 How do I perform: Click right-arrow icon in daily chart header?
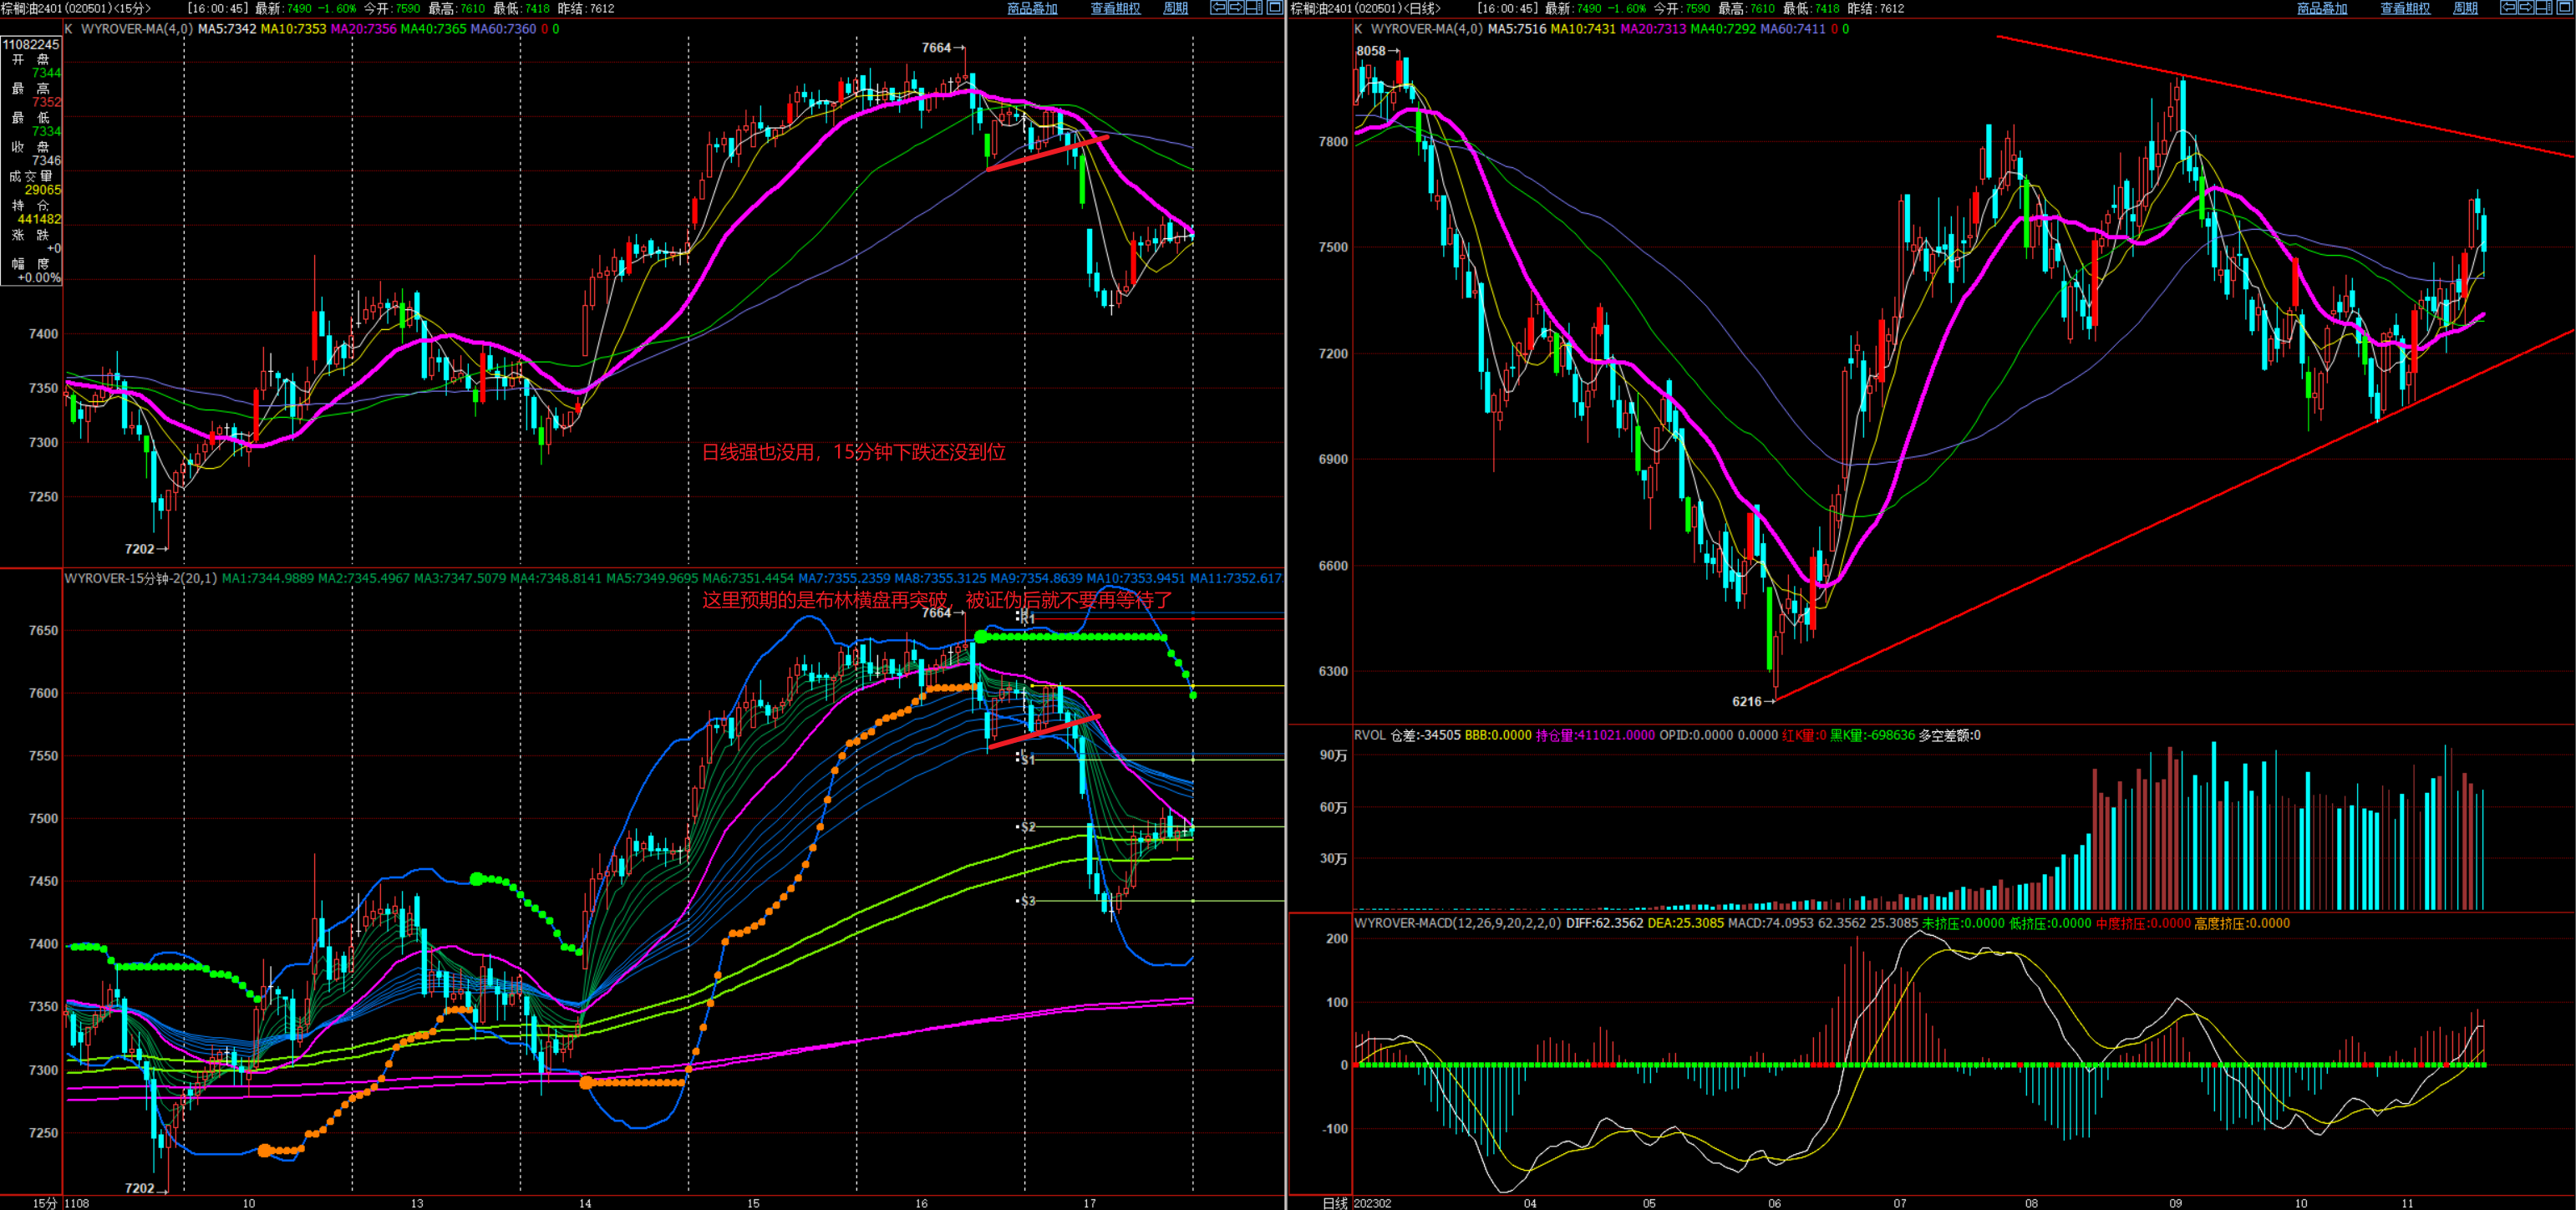click(x=2526, y=8)
